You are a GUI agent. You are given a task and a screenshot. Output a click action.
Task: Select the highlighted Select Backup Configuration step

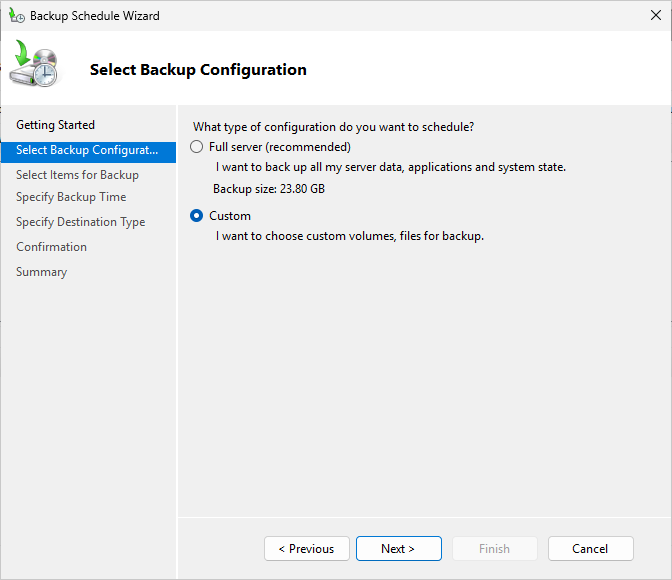click(87, 150)
